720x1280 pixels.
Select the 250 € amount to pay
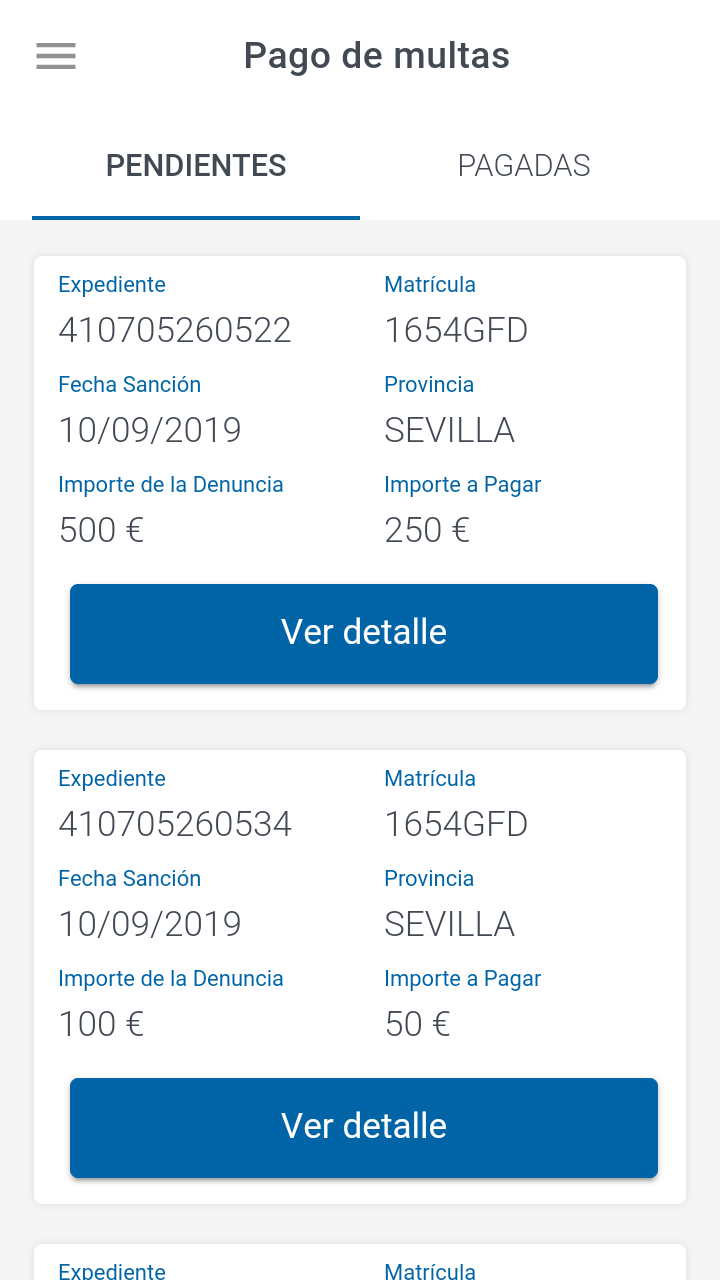pyautogui.click(x=427, y=530)
